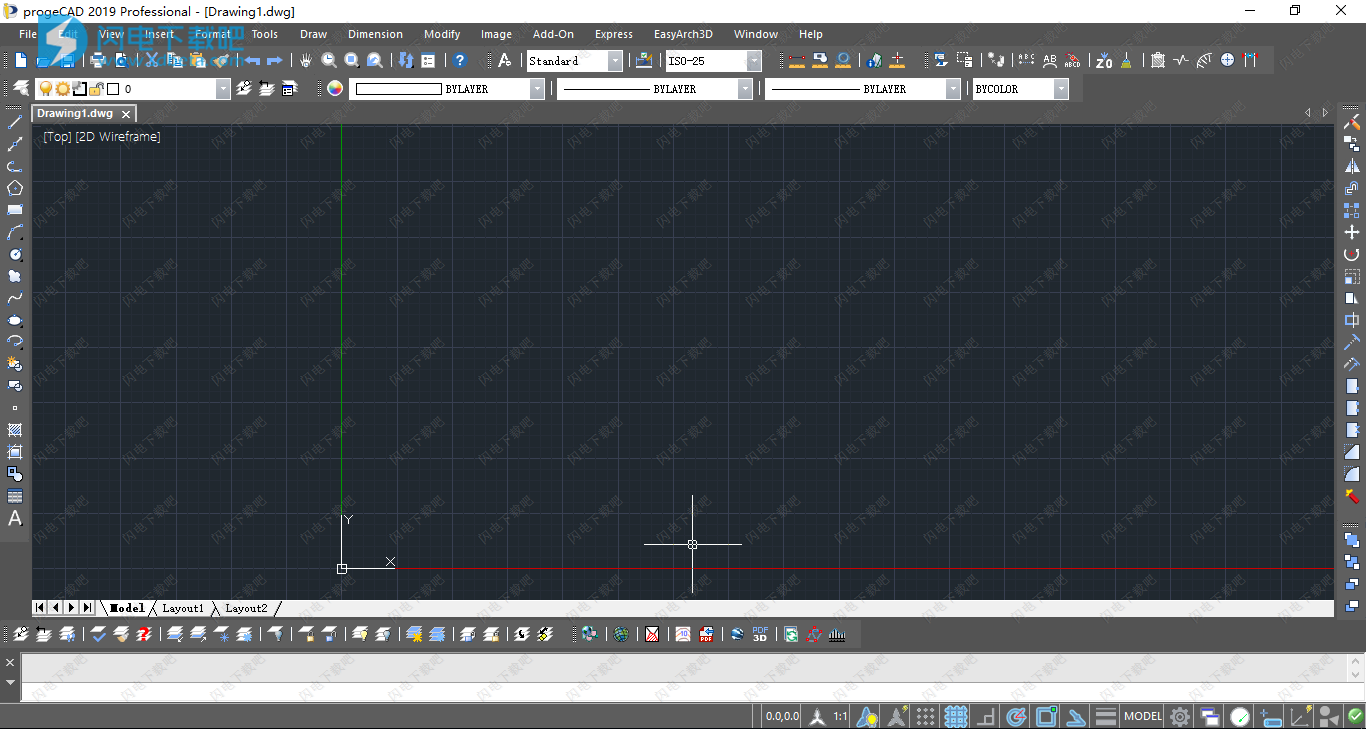This screenshot has height=729, width=1366.
Task: Toggle ortho mode in status bar
Action: (x=986, y=716)
